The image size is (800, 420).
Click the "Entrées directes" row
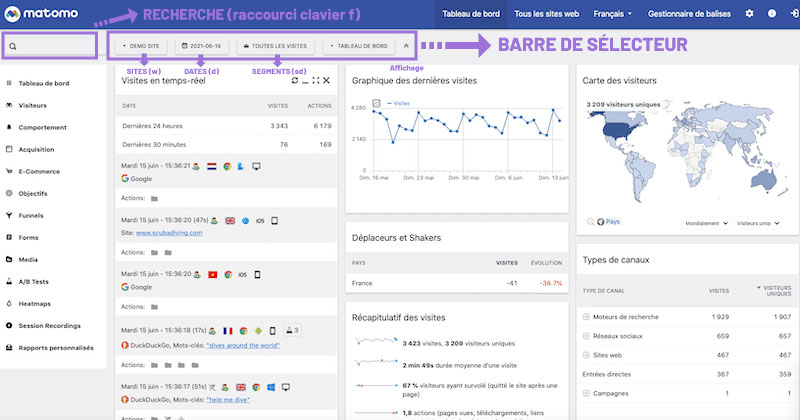click(686, 374)
